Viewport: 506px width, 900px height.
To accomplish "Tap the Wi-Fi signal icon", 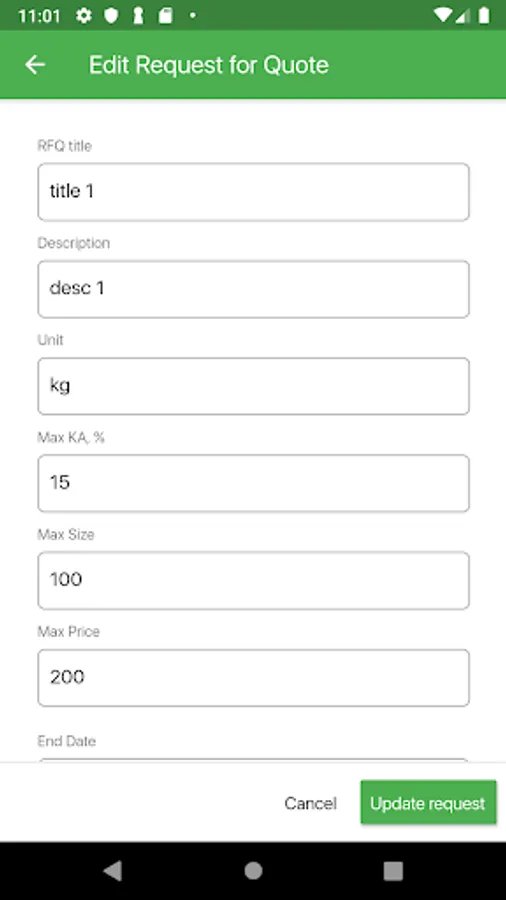I will tap(442, 15).
